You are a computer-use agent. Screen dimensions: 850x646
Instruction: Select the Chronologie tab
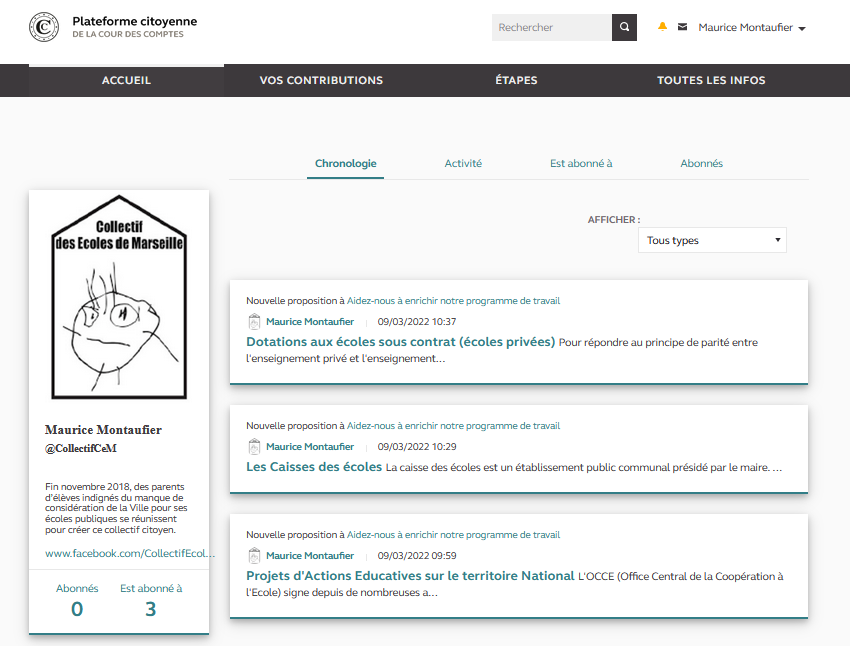pyautogui.click(x=345, y=163)
